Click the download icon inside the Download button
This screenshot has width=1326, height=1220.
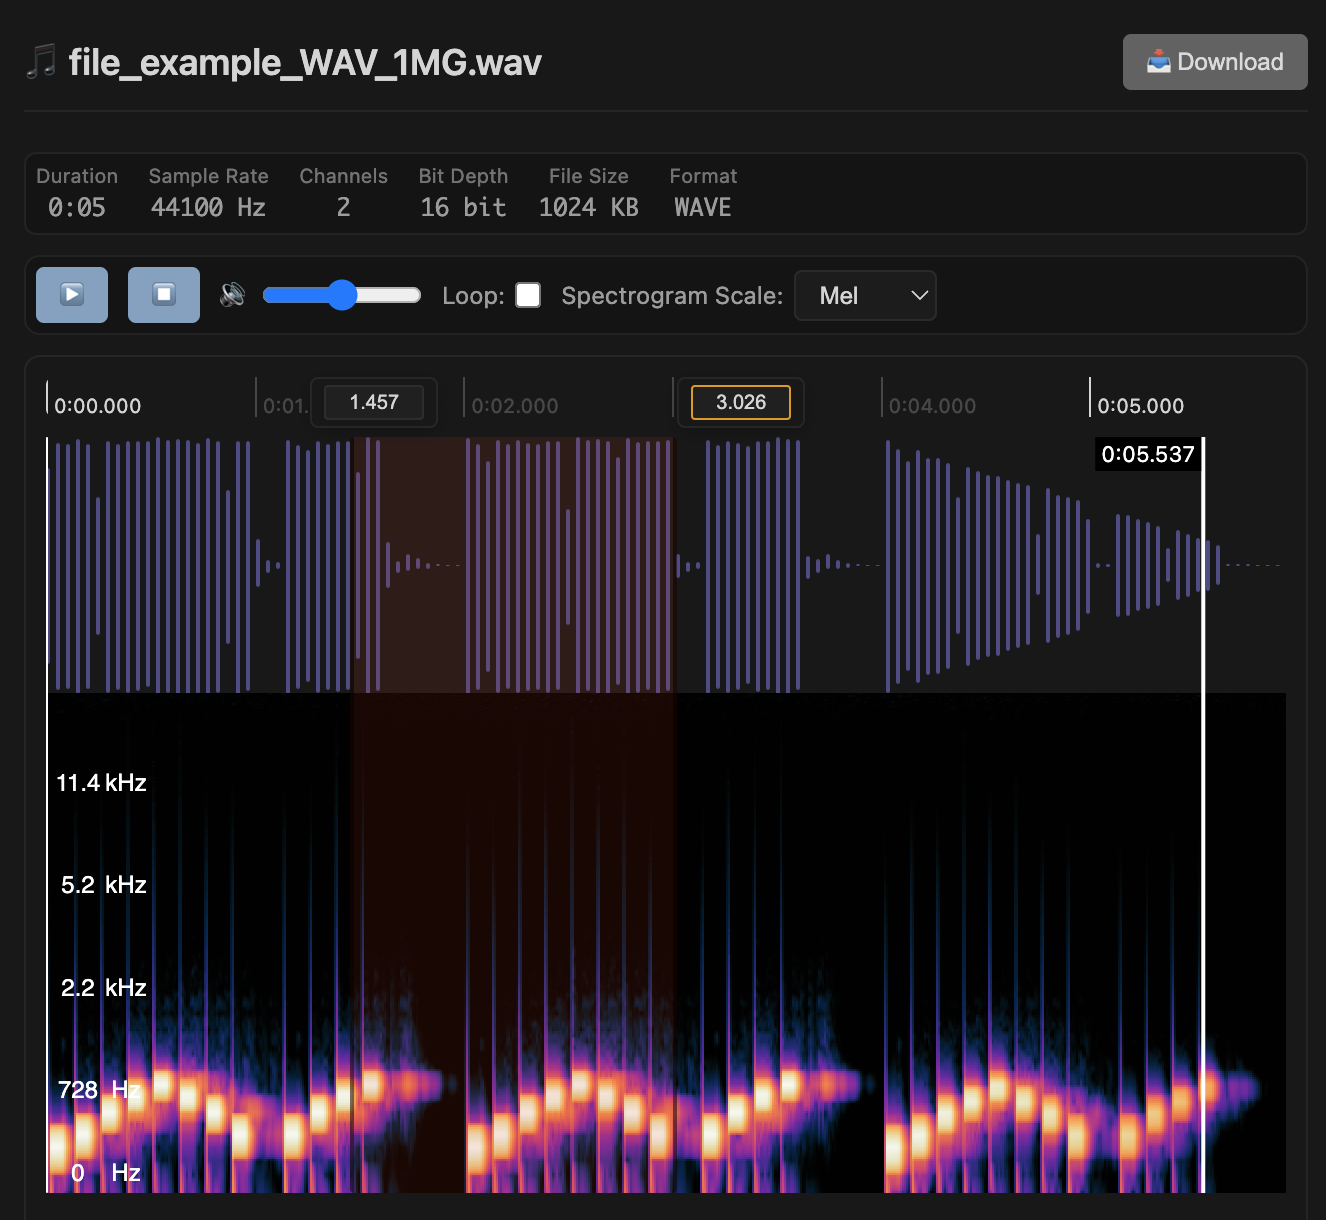(1160, 61)
